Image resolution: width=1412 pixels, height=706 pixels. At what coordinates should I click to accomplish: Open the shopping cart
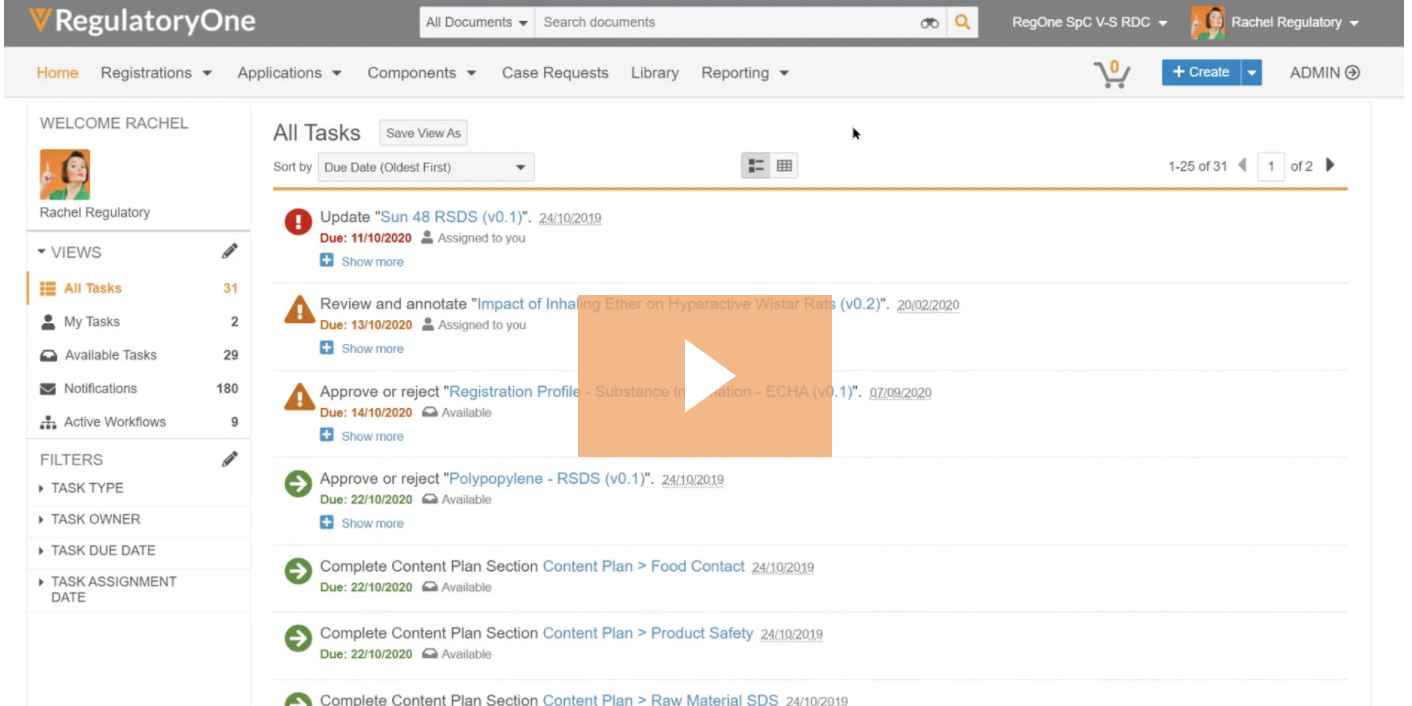point(1113,71)
